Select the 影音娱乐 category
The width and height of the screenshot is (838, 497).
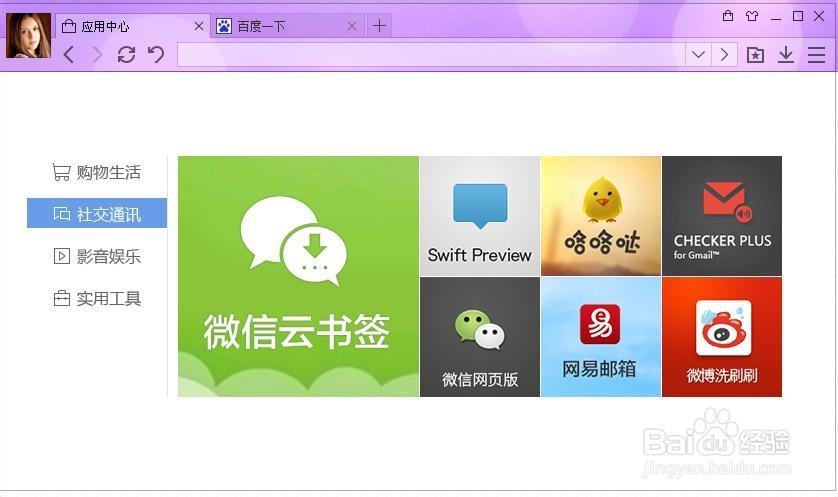click(97, 256)
